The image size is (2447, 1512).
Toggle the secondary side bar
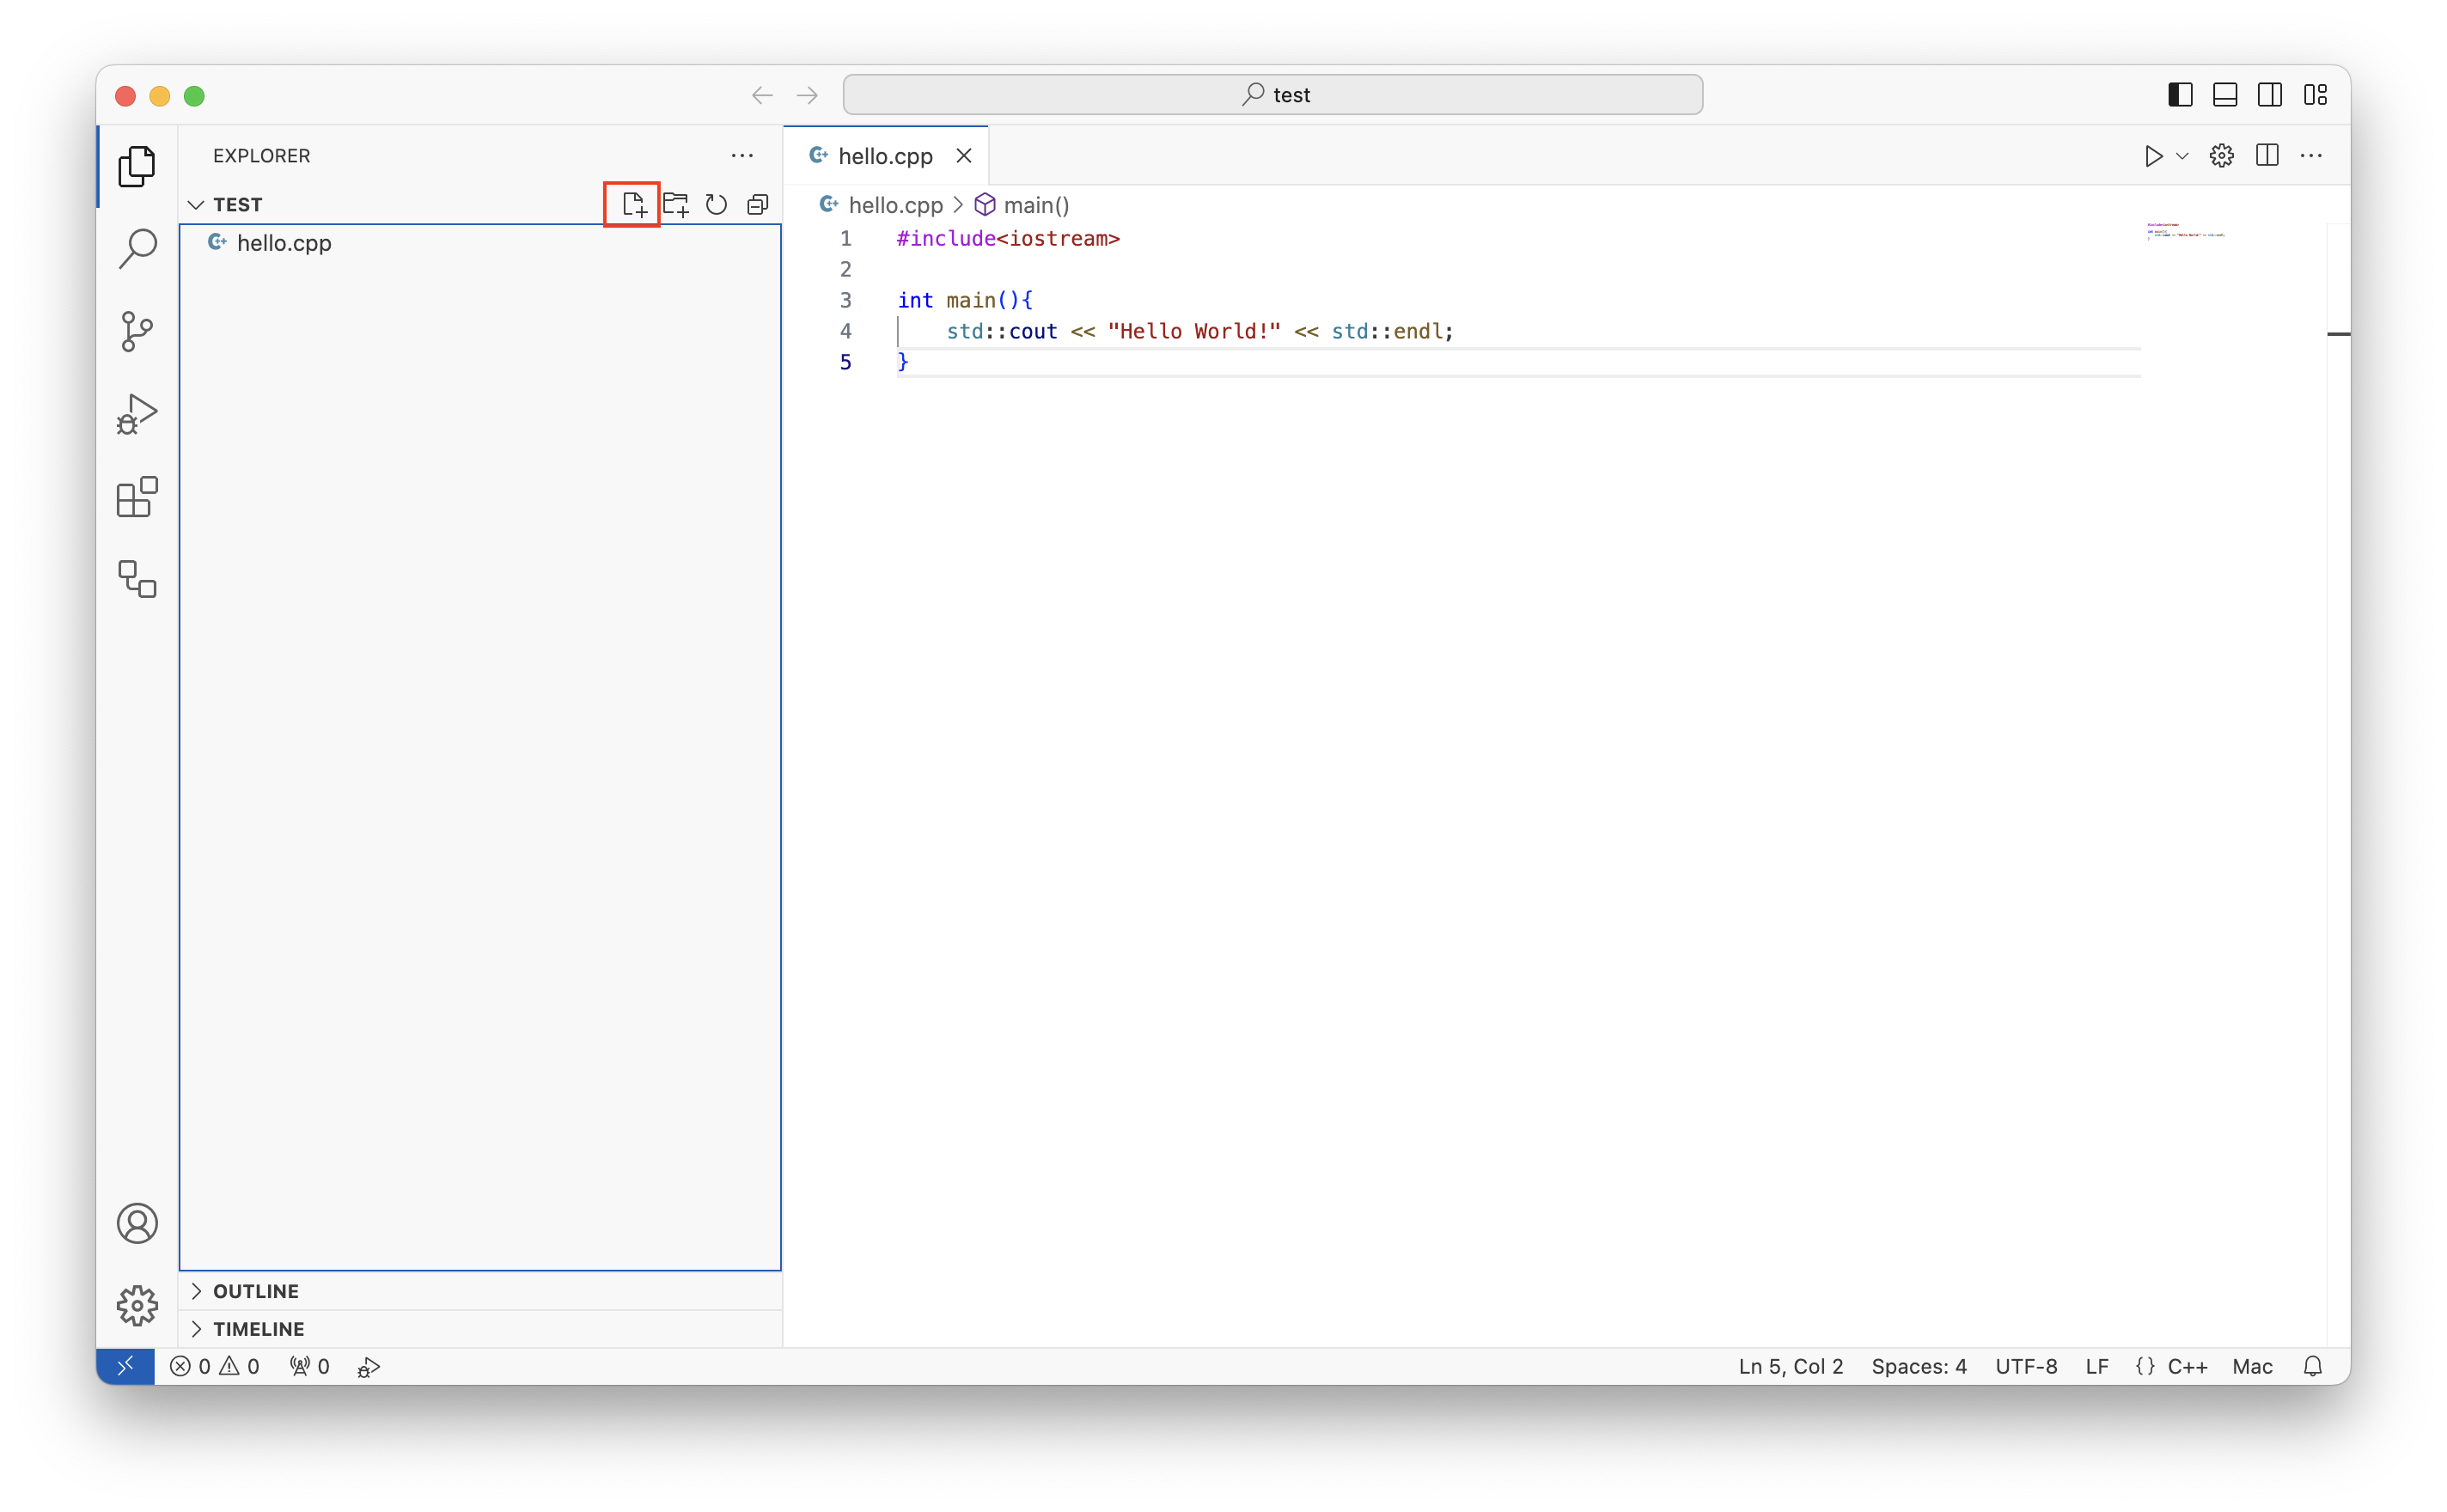coord(2269,95)
